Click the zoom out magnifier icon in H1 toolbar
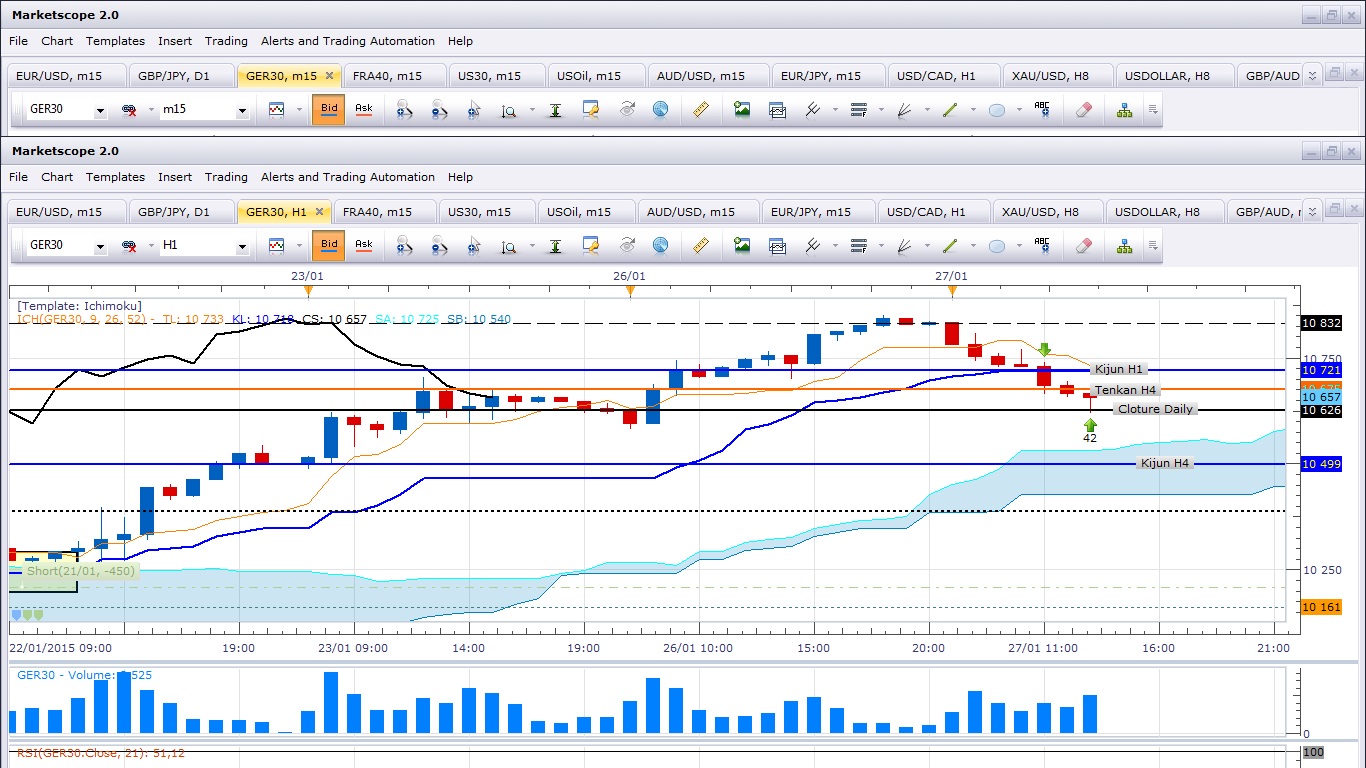 pos(438,245)
